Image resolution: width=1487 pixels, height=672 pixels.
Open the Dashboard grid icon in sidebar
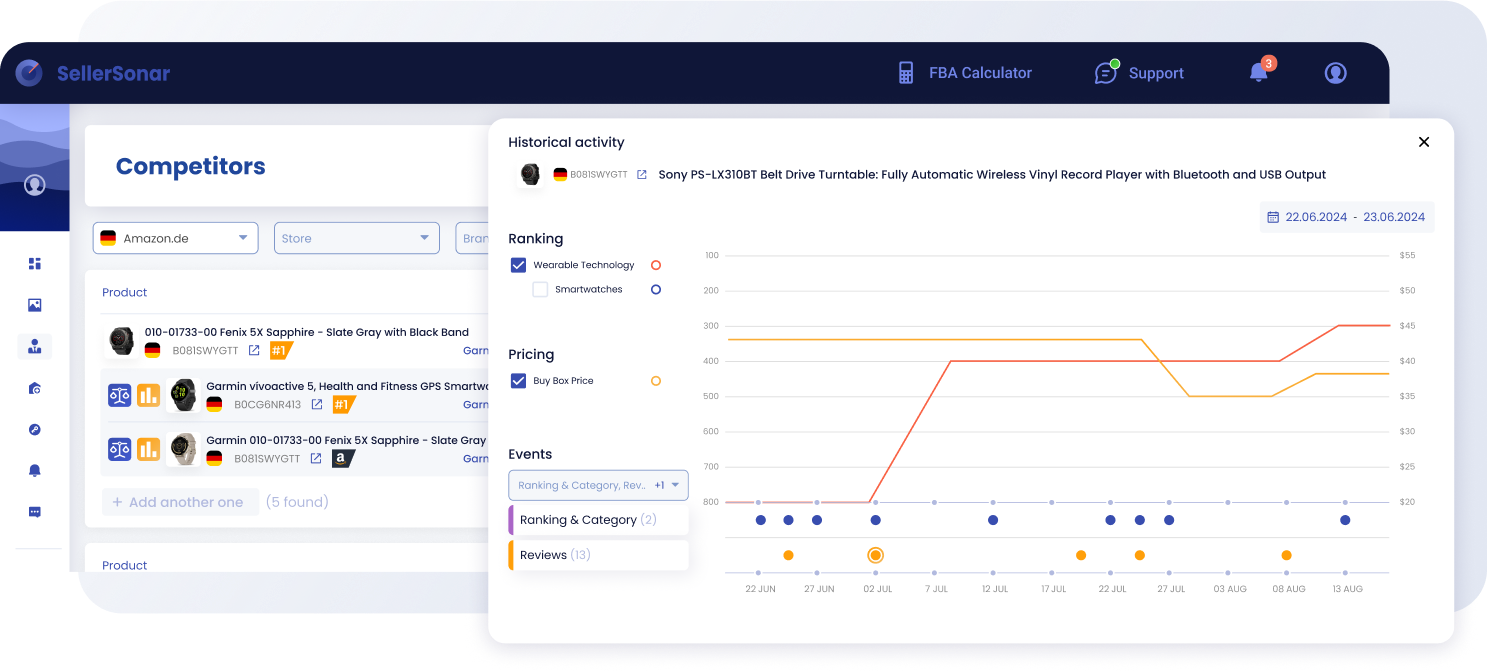(35, 264)
